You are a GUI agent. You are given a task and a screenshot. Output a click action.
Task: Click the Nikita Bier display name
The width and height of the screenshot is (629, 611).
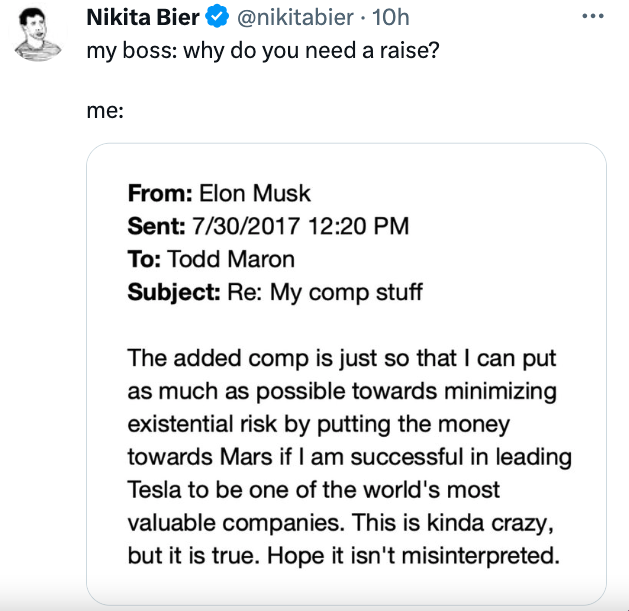coord(143,18)
